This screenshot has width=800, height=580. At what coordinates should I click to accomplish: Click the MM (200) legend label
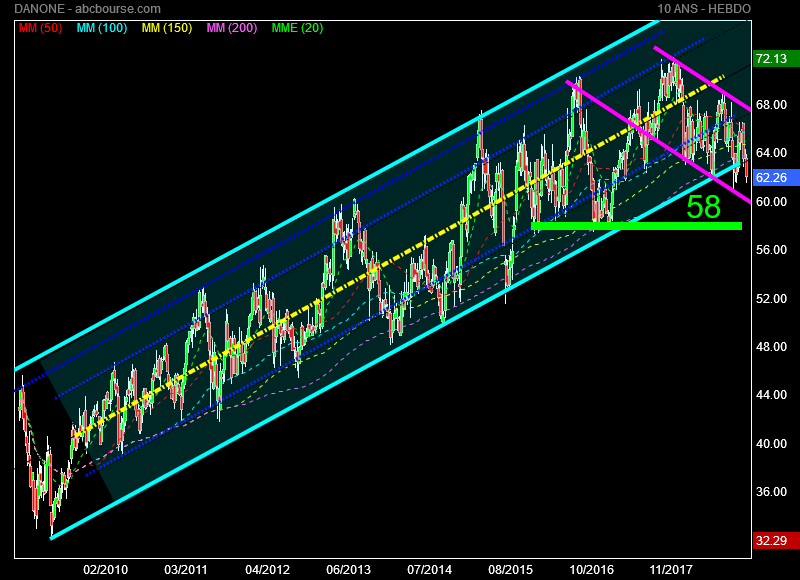click(232, 28)
